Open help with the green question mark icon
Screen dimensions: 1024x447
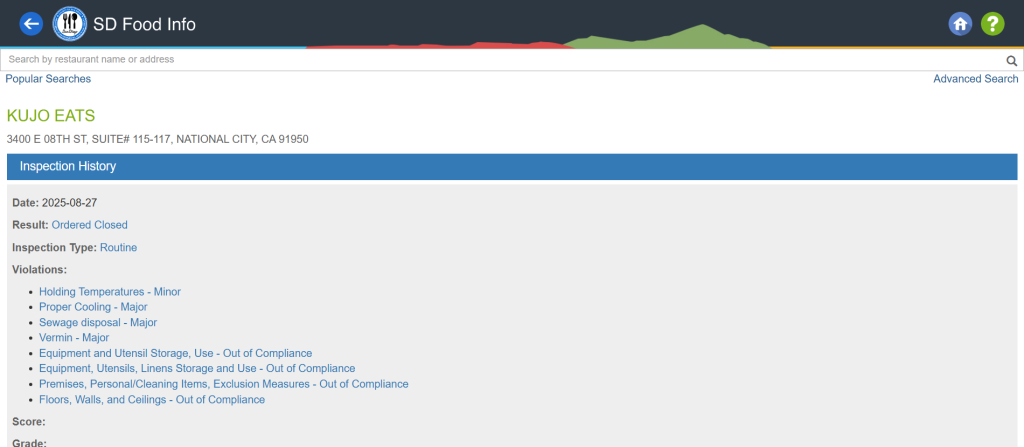click(x=993, y=24)
